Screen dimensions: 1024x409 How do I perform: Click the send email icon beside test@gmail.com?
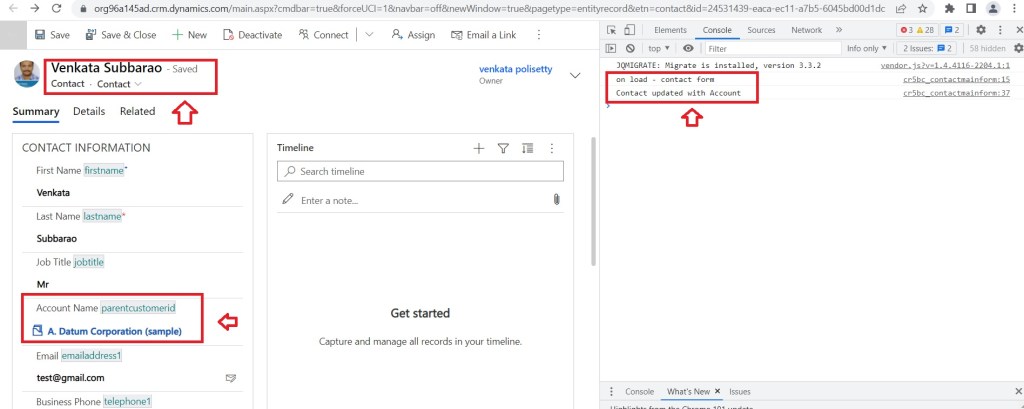pyautogui.click(x=231, y=378)
